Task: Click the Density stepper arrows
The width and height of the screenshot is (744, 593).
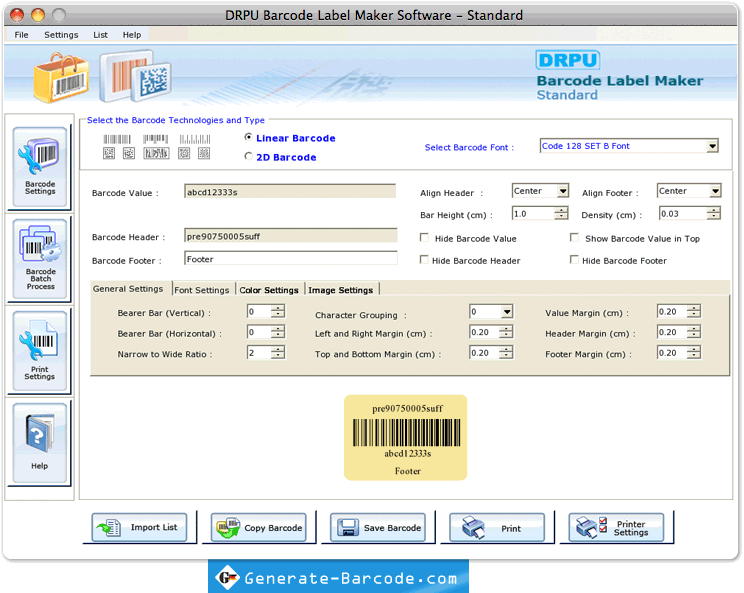Action: [x=713, y=213]
